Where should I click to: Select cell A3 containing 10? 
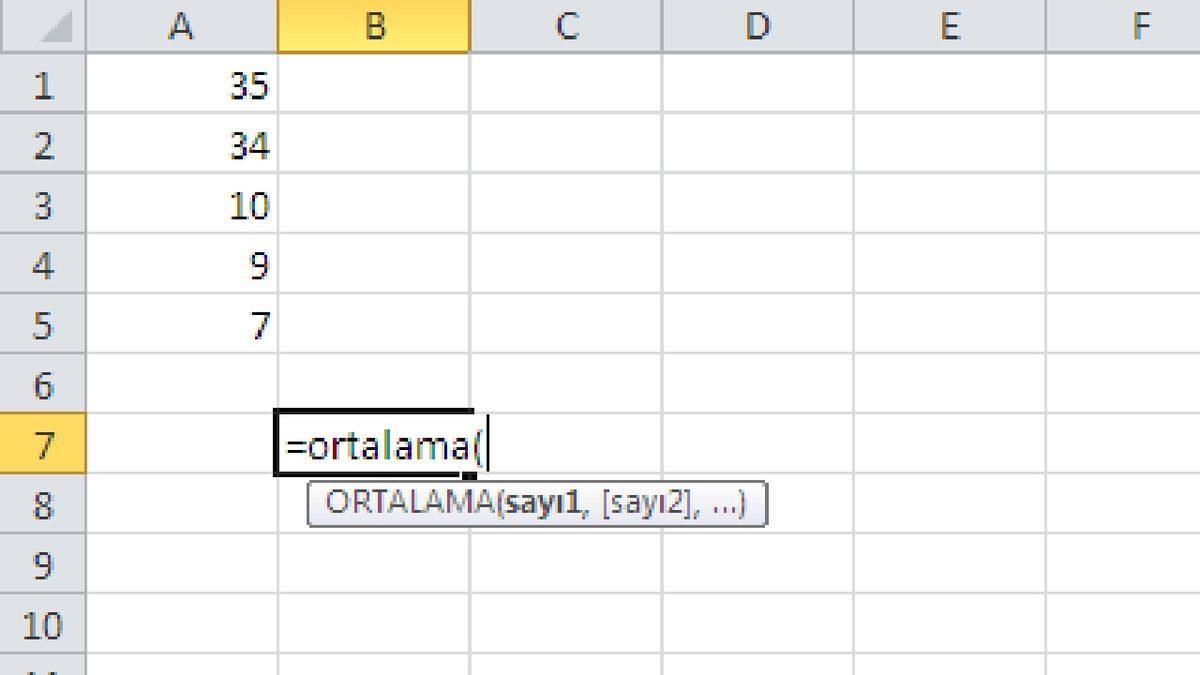tap(182, 207)
